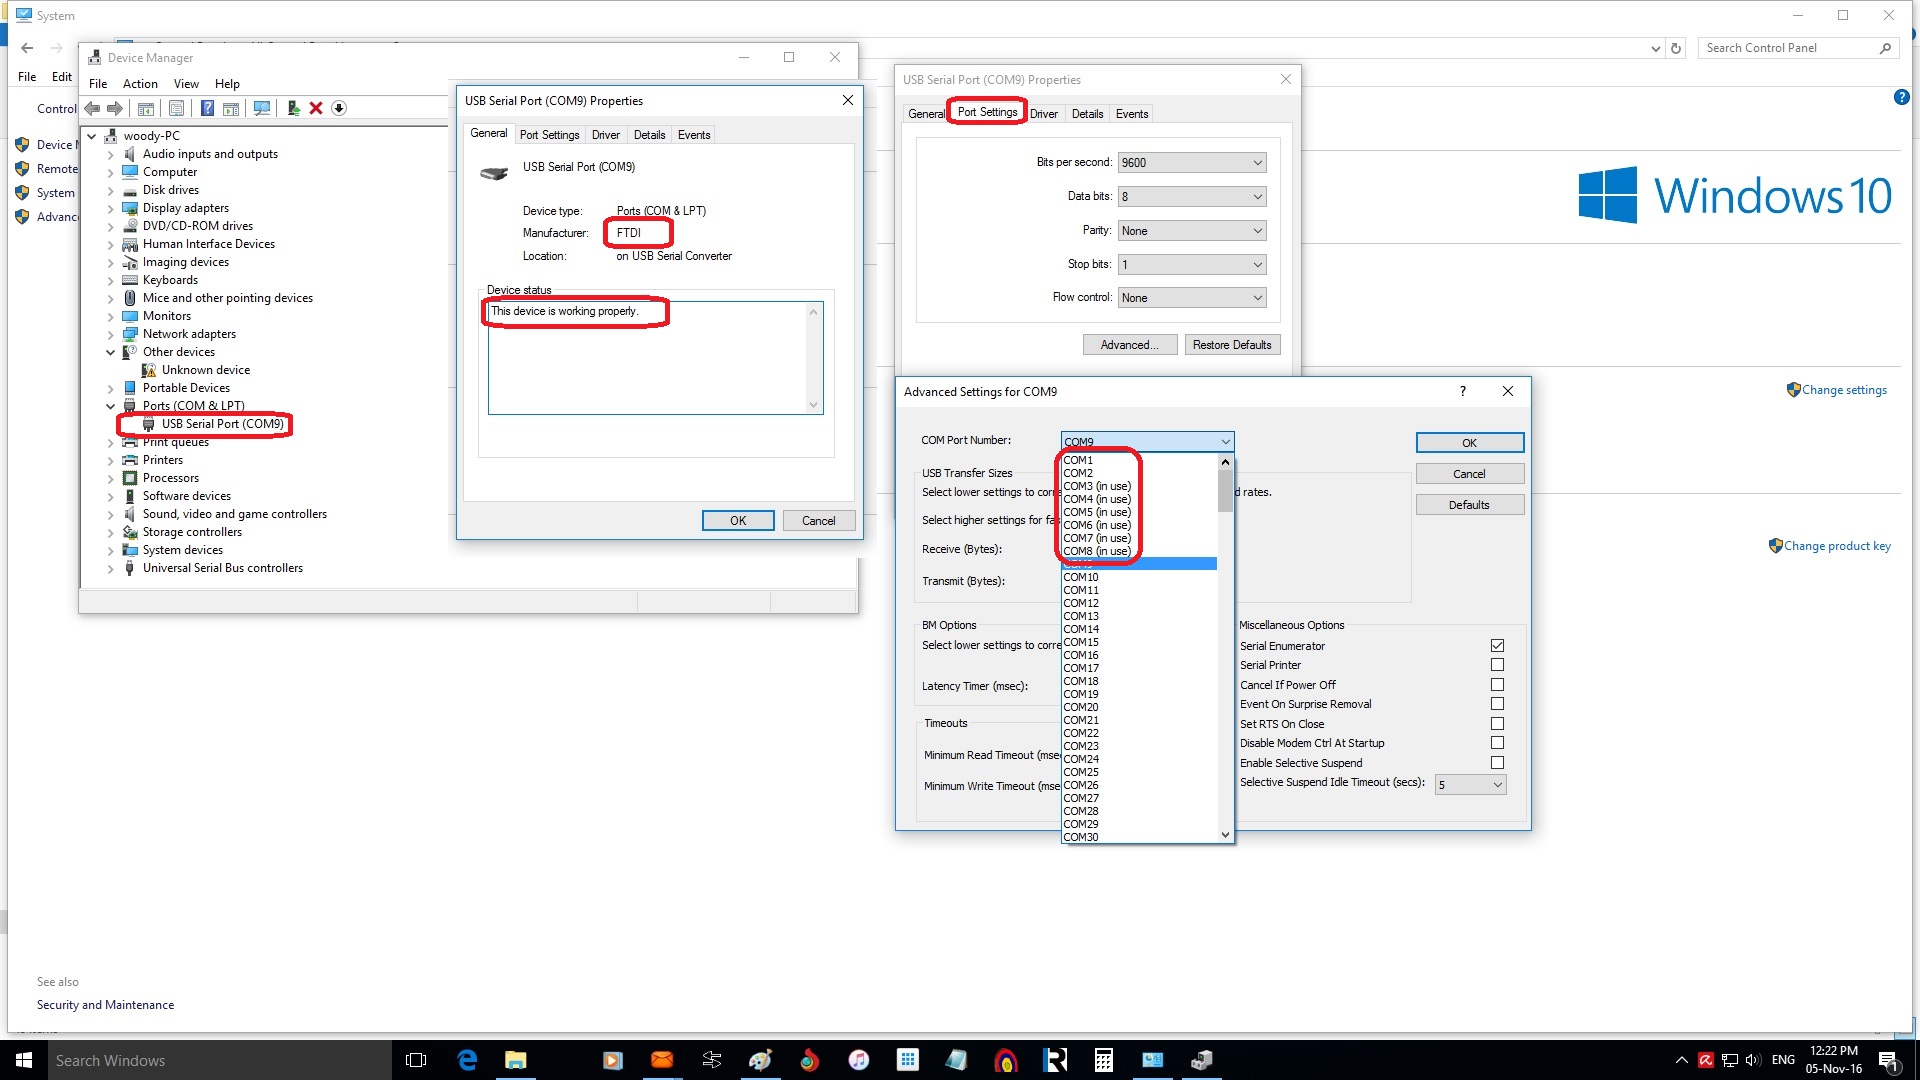Viewport: 1920px width, 1080px height.
Task: Check the Set RTS On Close option
Action: [1497, 724]
